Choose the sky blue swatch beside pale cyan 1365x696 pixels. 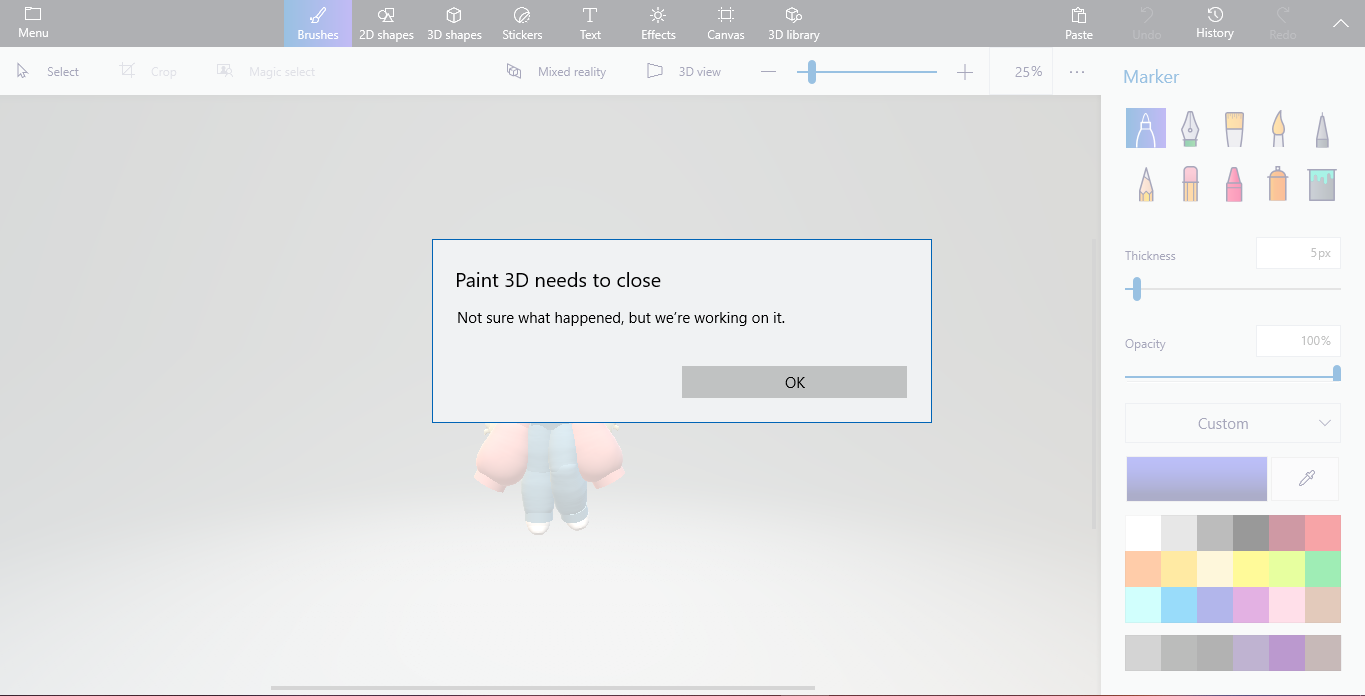(x=1179, y=605)
